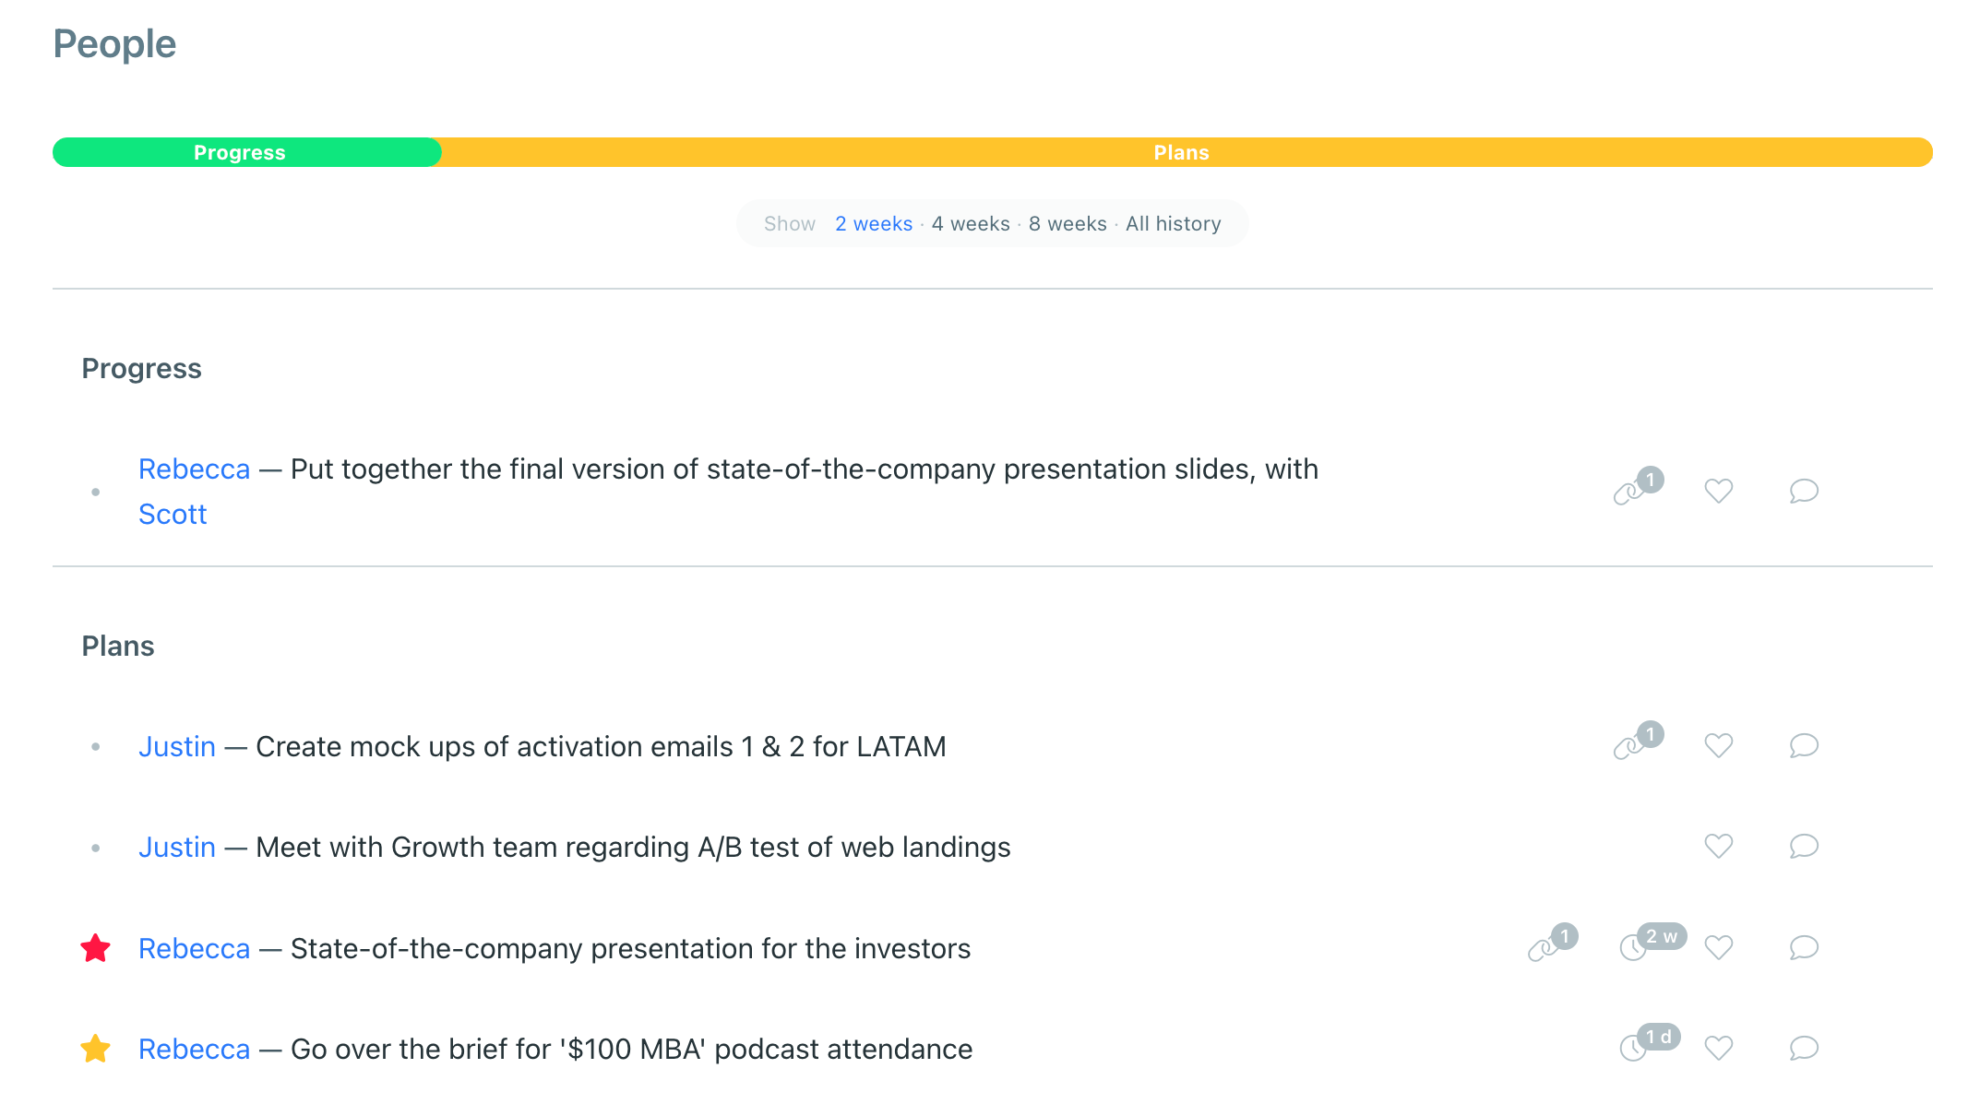Click the link count badge on Justin's mock ups plan

(x=1634, y=745)
